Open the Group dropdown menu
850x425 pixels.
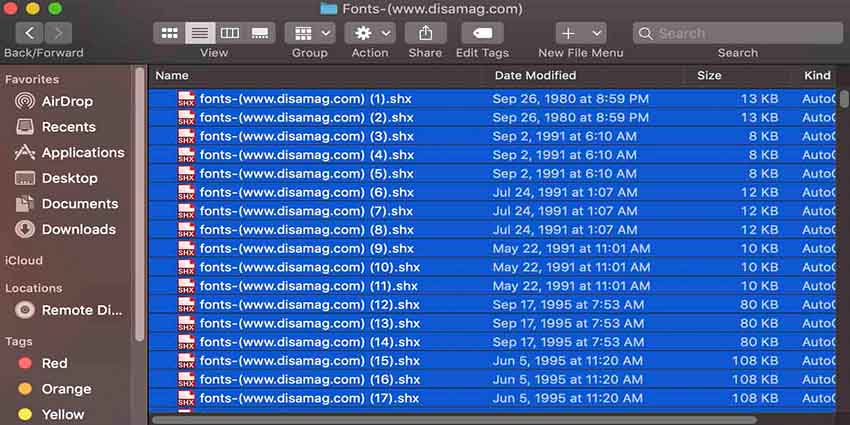pyautogui.click(x=309, y=33)
